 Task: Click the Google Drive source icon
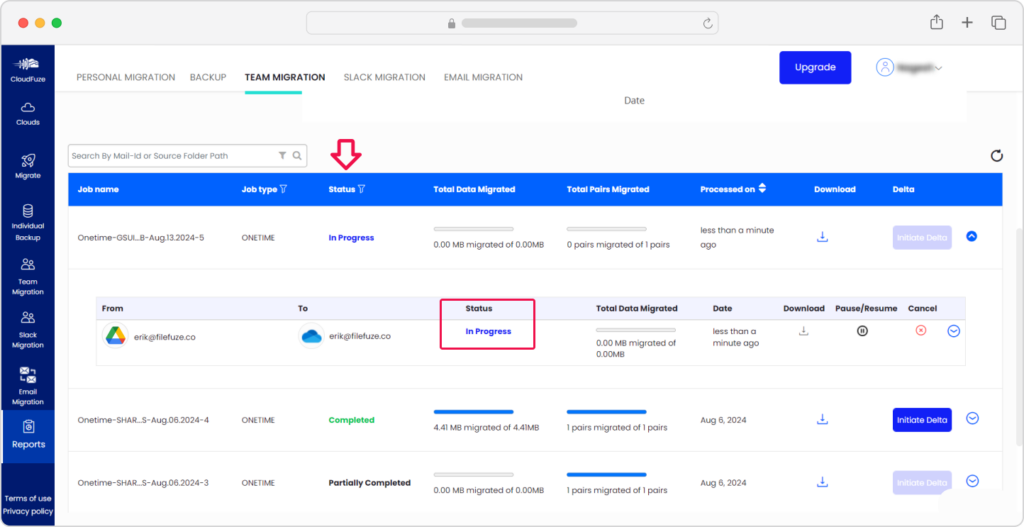(115, 336)
